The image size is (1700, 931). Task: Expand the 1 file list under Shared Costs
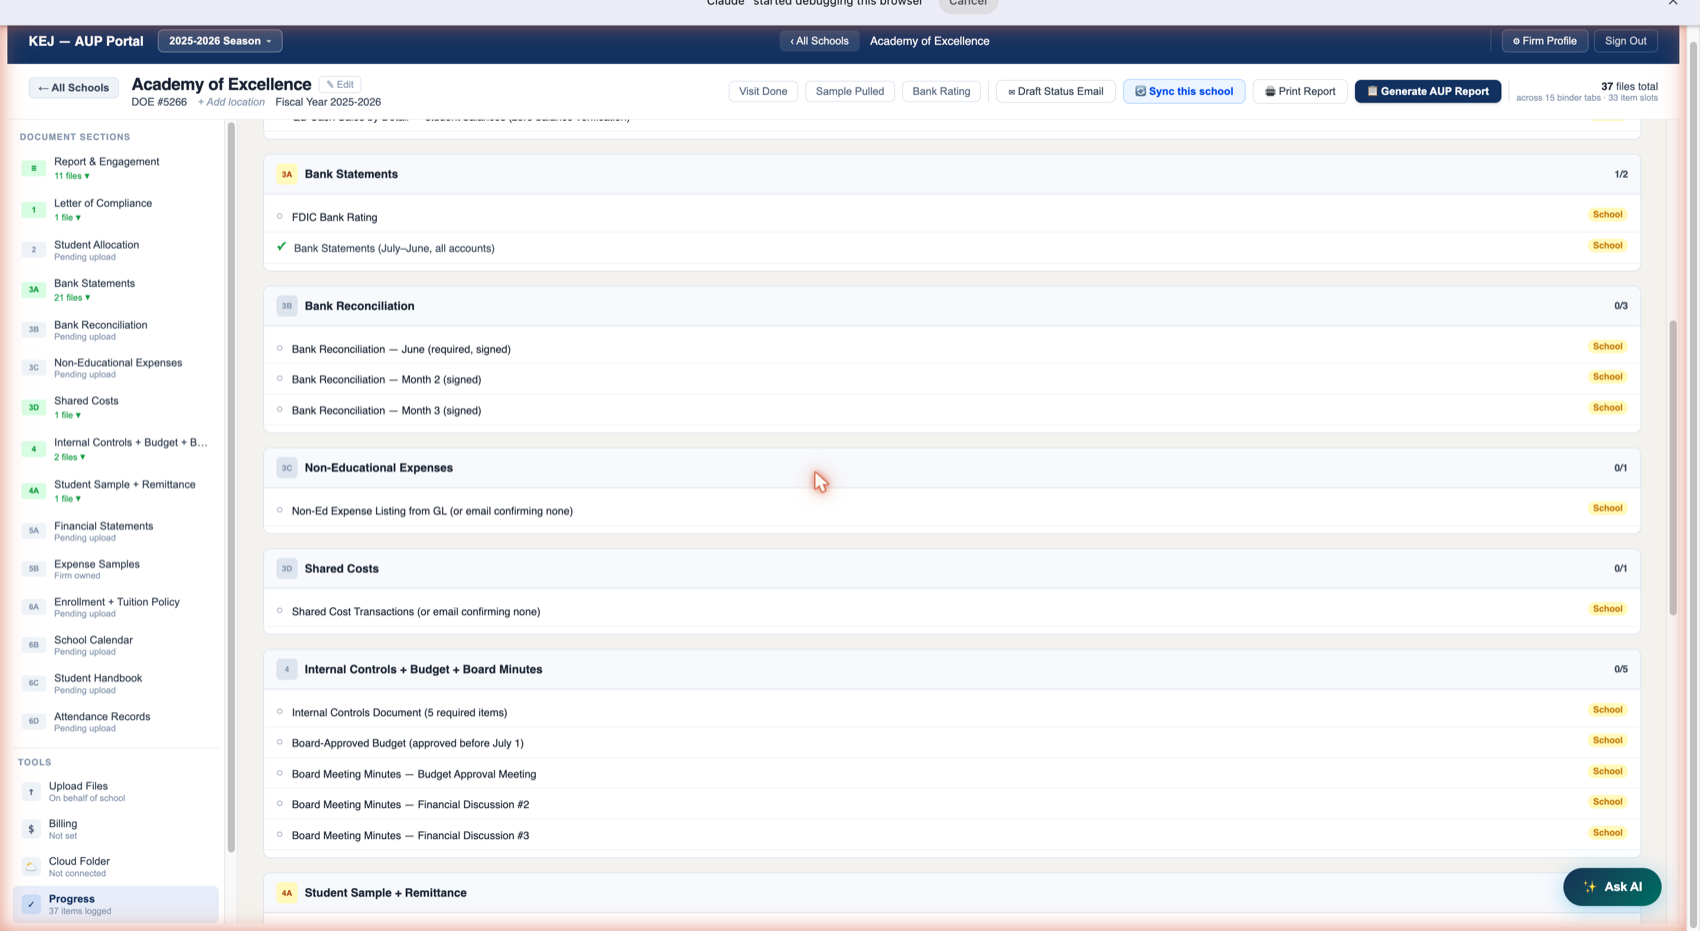pos(67,415)
